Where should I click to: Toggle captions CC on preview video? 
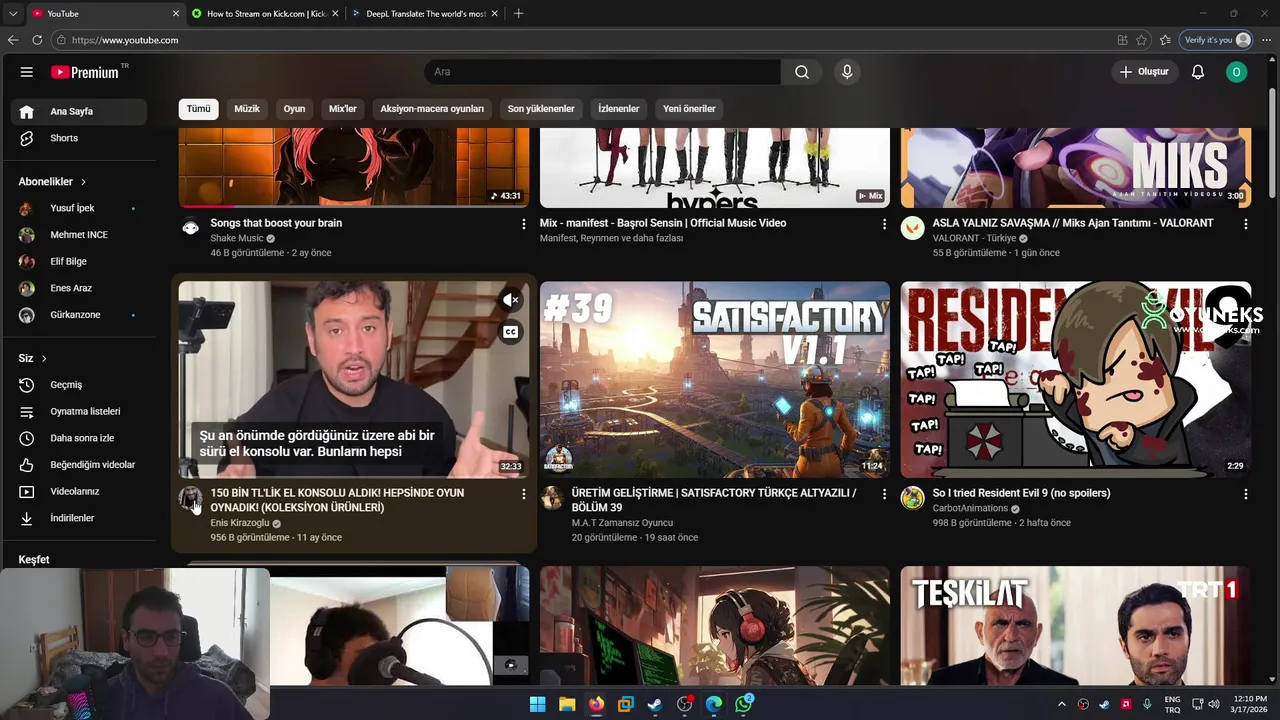click(511, 332)
